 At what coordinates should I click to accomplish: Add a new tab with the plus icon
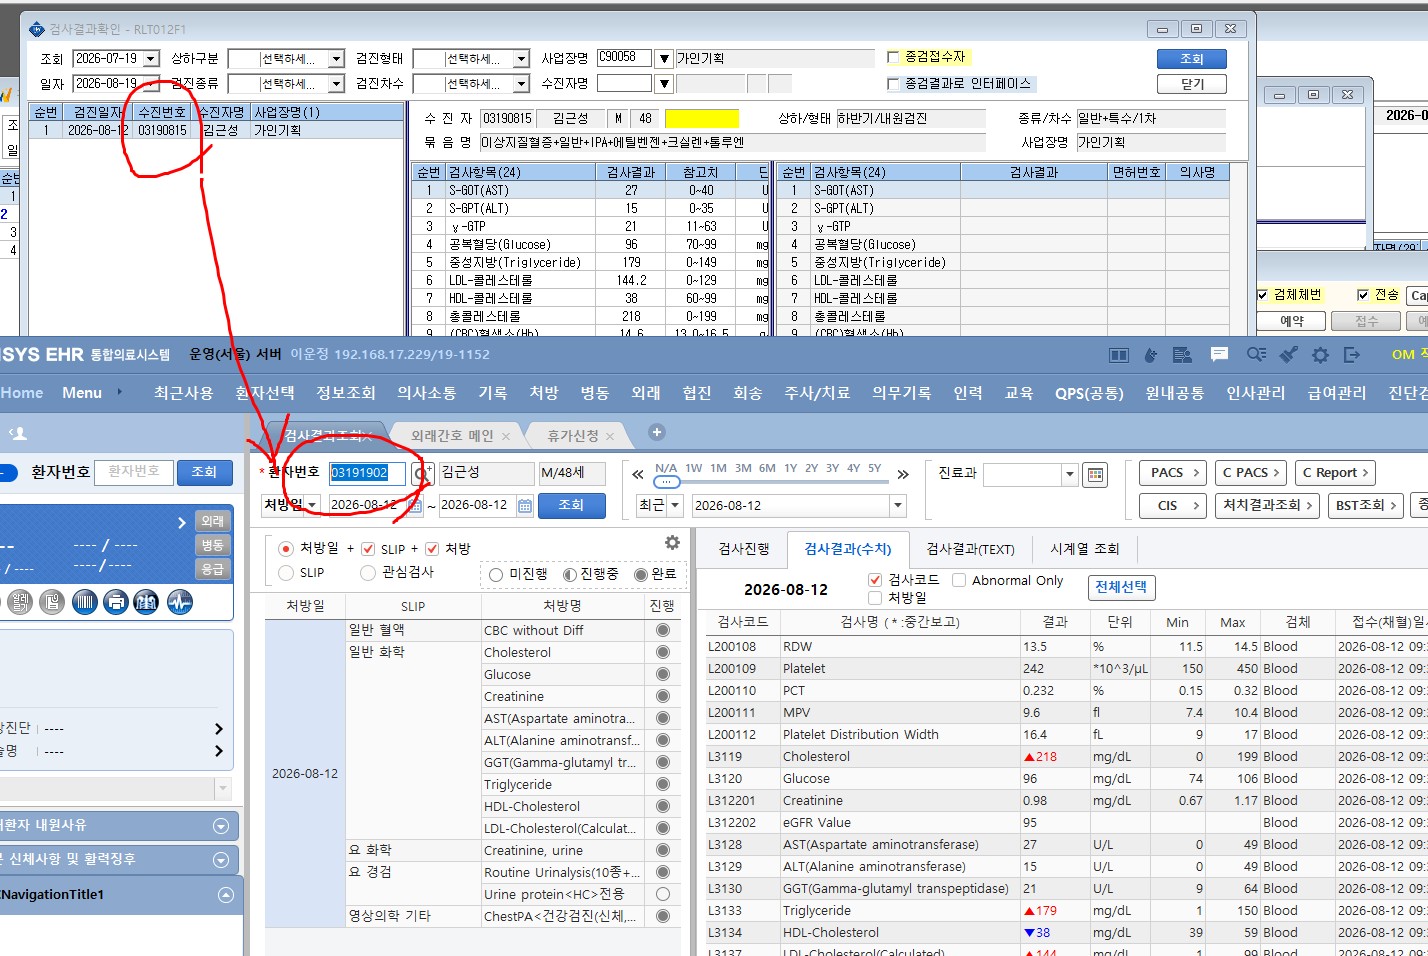click(657, 432)
